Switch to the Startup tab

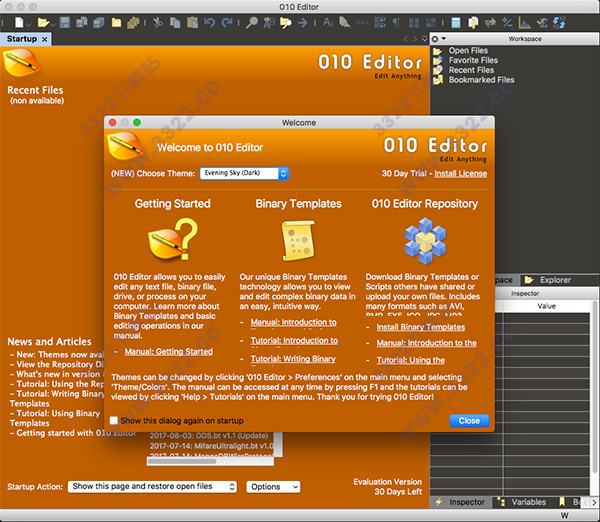(x=21, y=39)
